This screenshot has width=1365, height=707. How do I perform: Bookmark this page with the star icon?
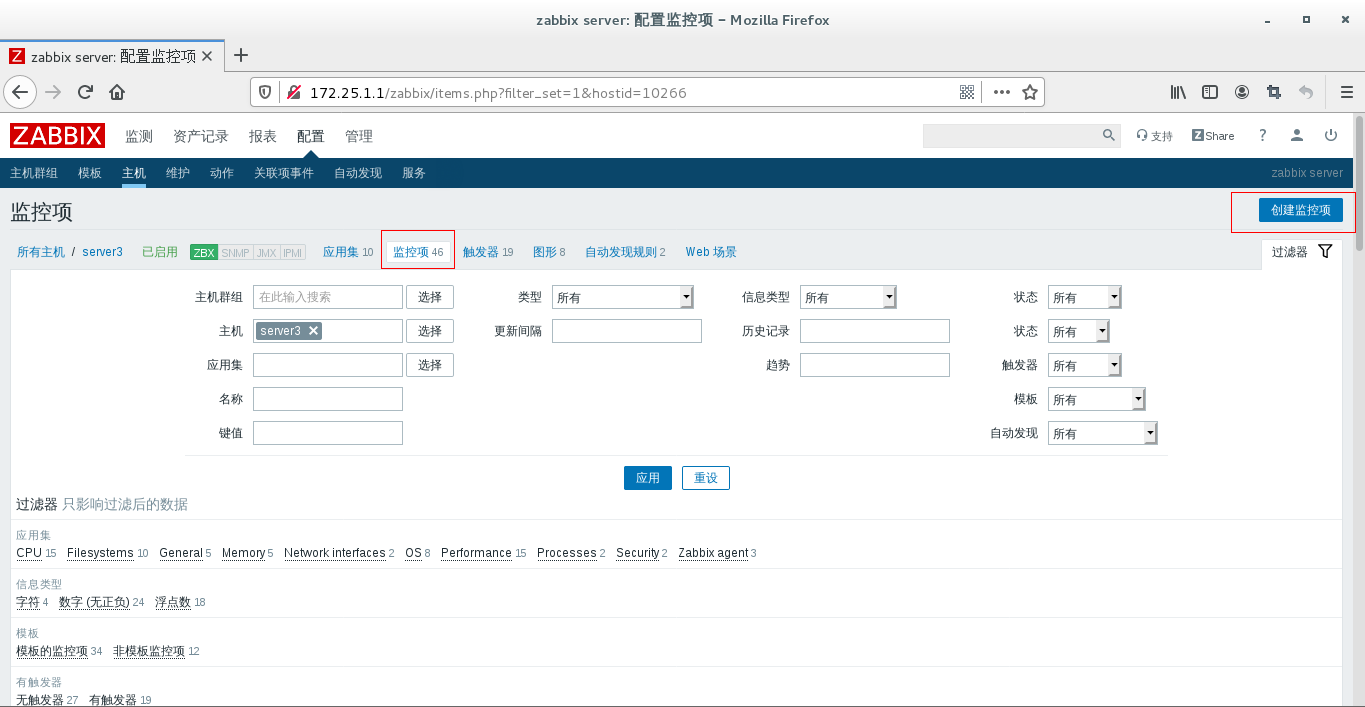(1030, 92)
